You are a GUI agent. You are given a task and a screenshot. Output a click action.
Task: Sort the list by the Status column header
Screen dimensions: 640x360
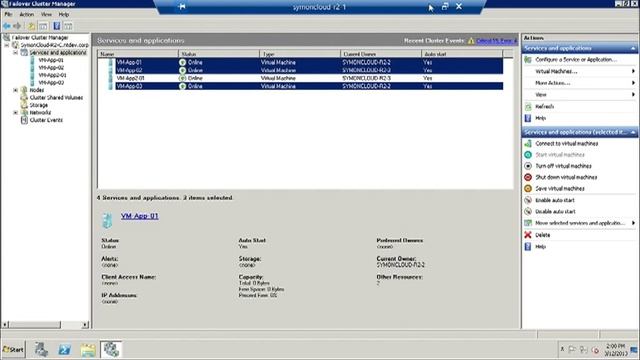[219, 54]
